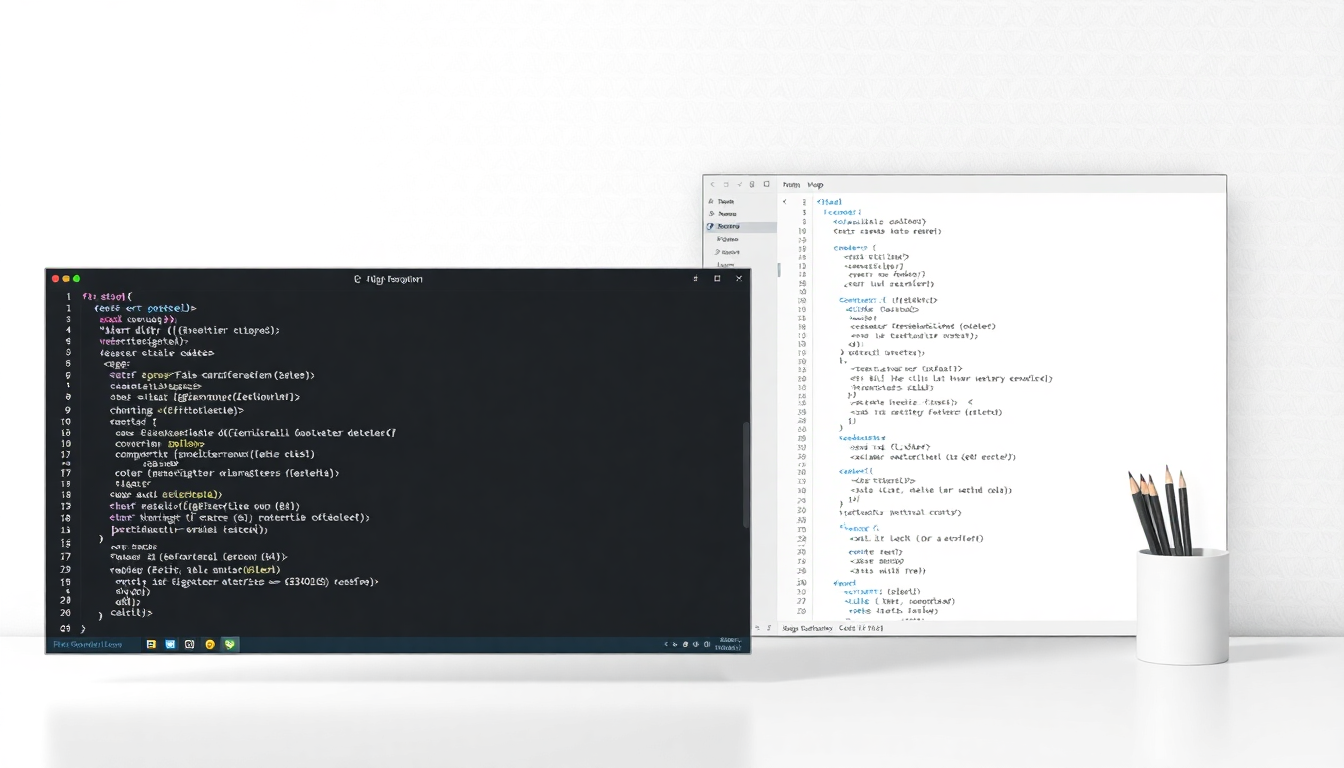
Task: Click the square icon beside the light toolbar's lock
Action: pos(766,185)
